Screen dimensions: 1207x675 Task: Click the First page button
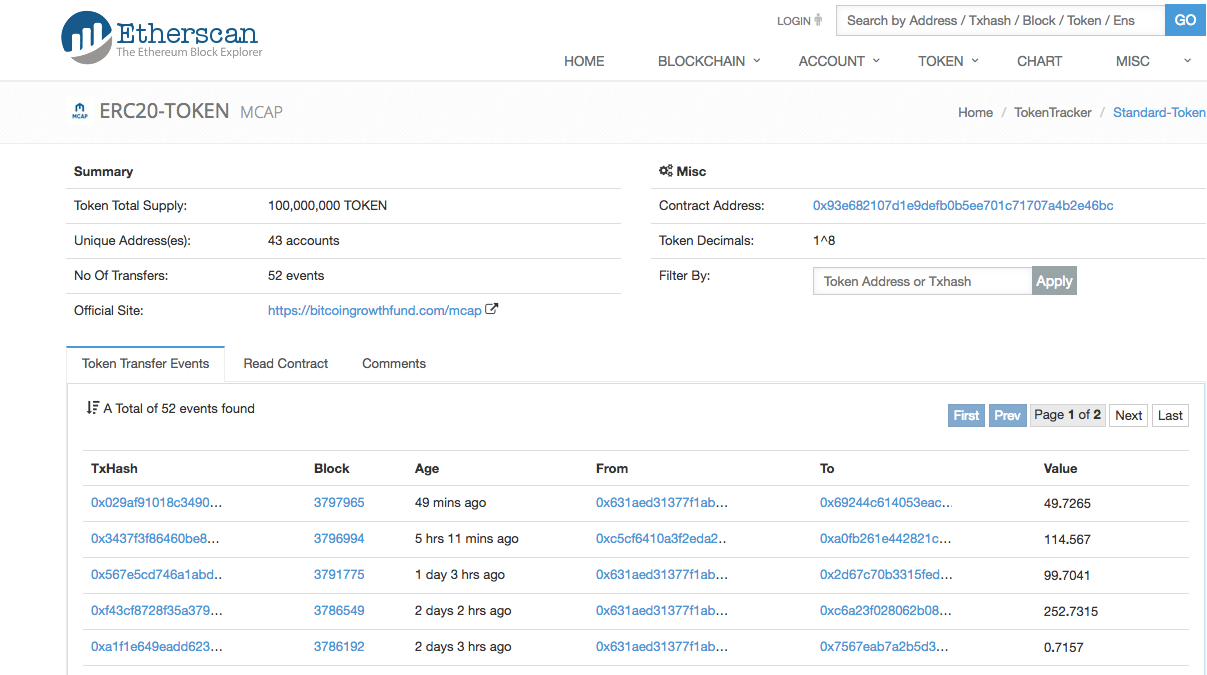point(966,415)
